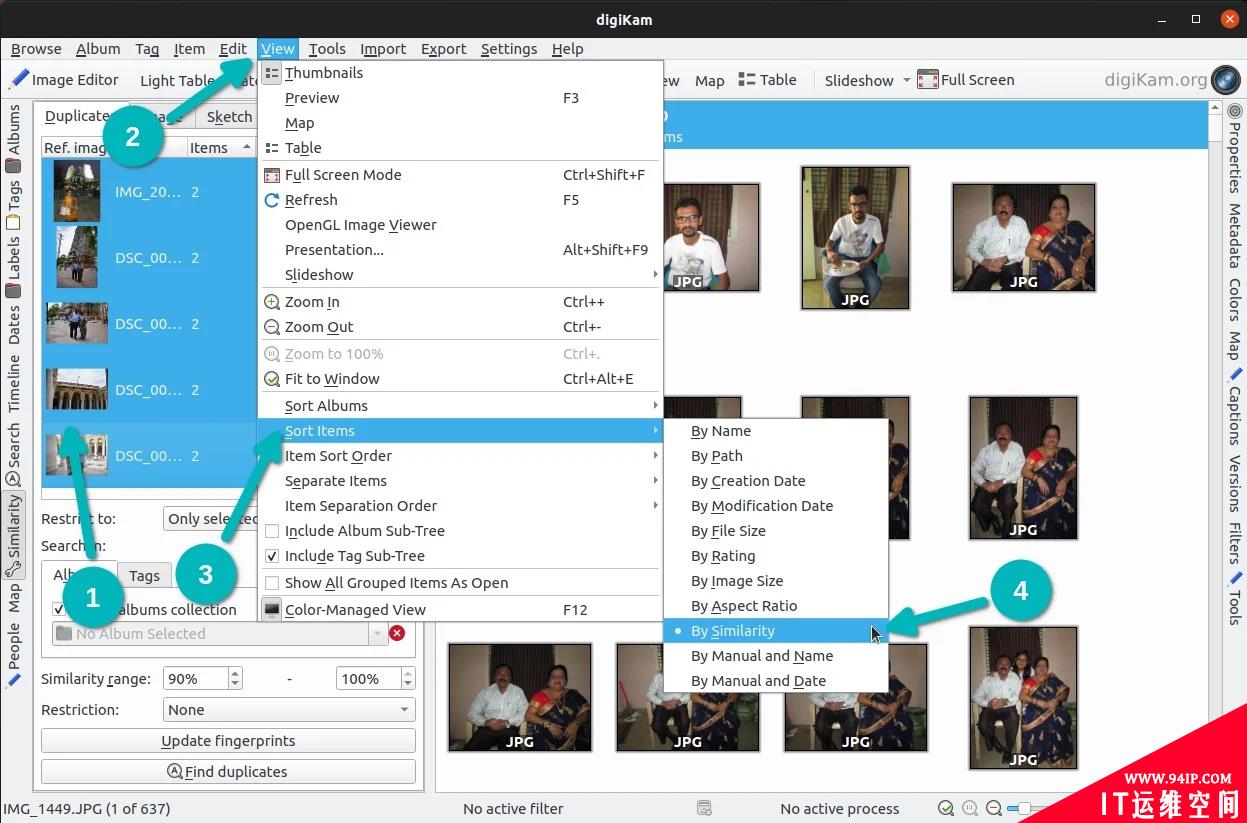Choose Presentation... in the View menu
The width and height of the screenshot is (1247, 823).
click(x=461, y=250)
